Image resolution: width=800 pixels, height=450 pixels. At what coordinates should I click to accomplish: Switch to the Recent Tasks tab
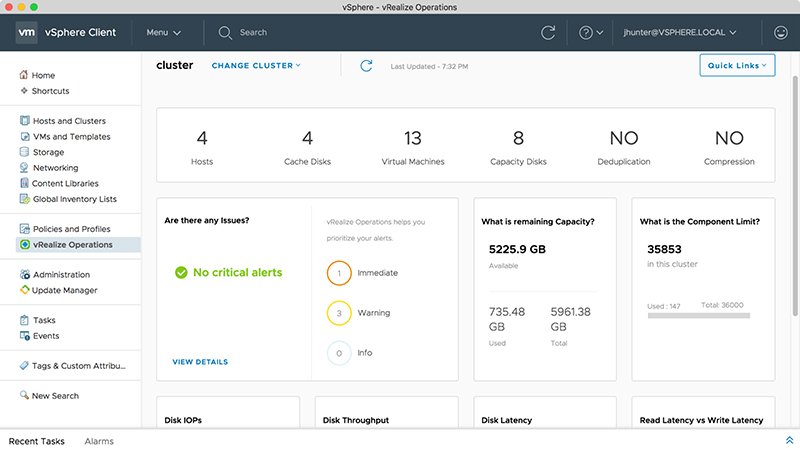tap(37, 441)
